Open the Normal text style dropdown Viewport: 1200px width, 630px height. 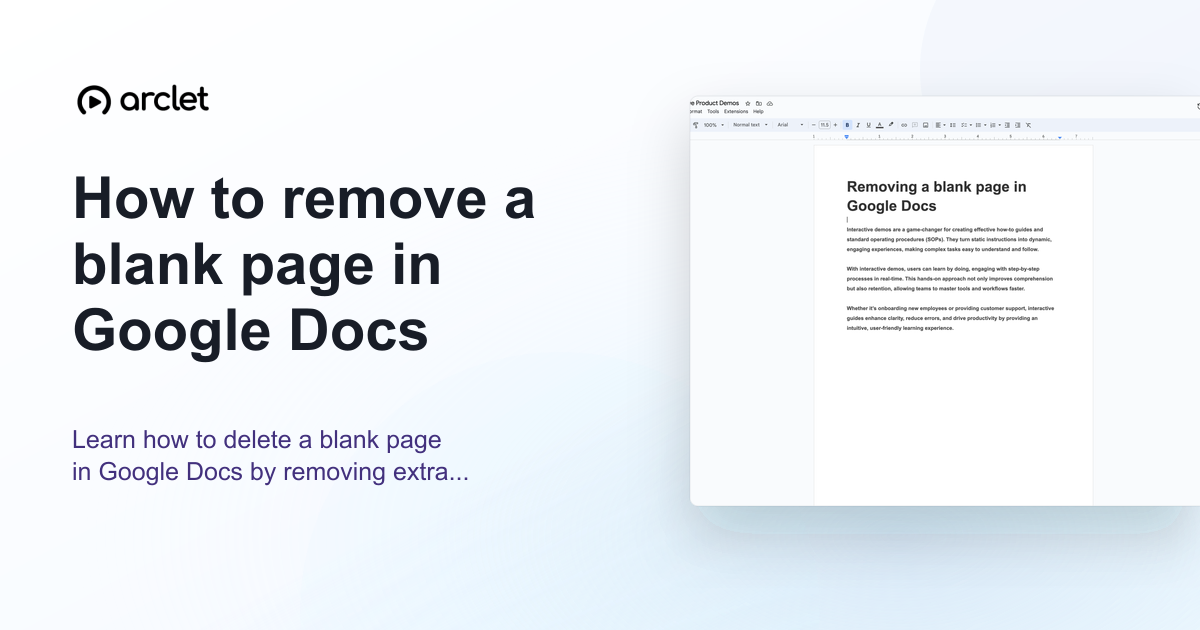point(750,125)
